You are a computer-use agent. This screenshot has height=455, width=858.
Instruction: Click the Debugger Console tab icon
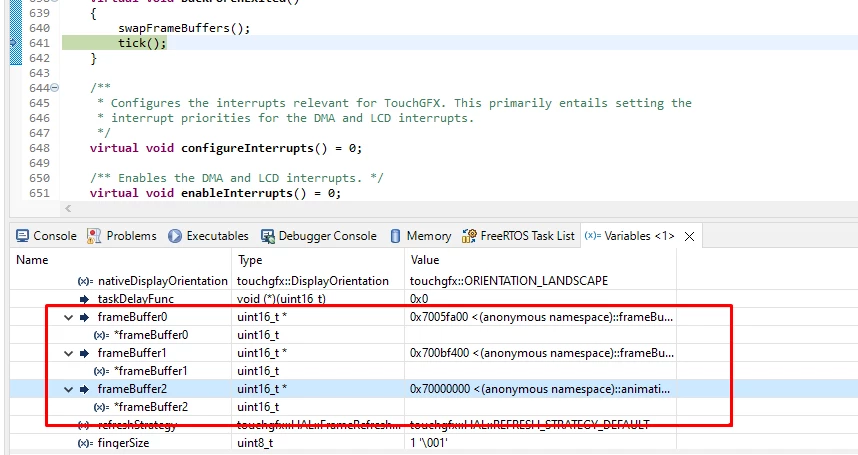pyautogui.click(x=268, y=236)
